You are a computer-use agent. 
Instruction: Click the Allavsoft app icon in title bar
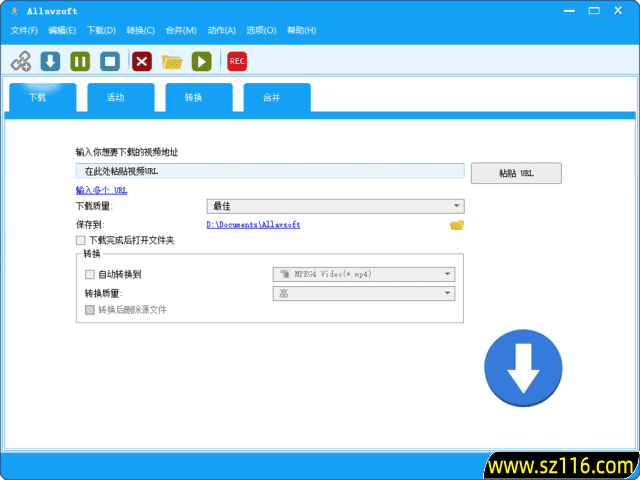(15, 11)
